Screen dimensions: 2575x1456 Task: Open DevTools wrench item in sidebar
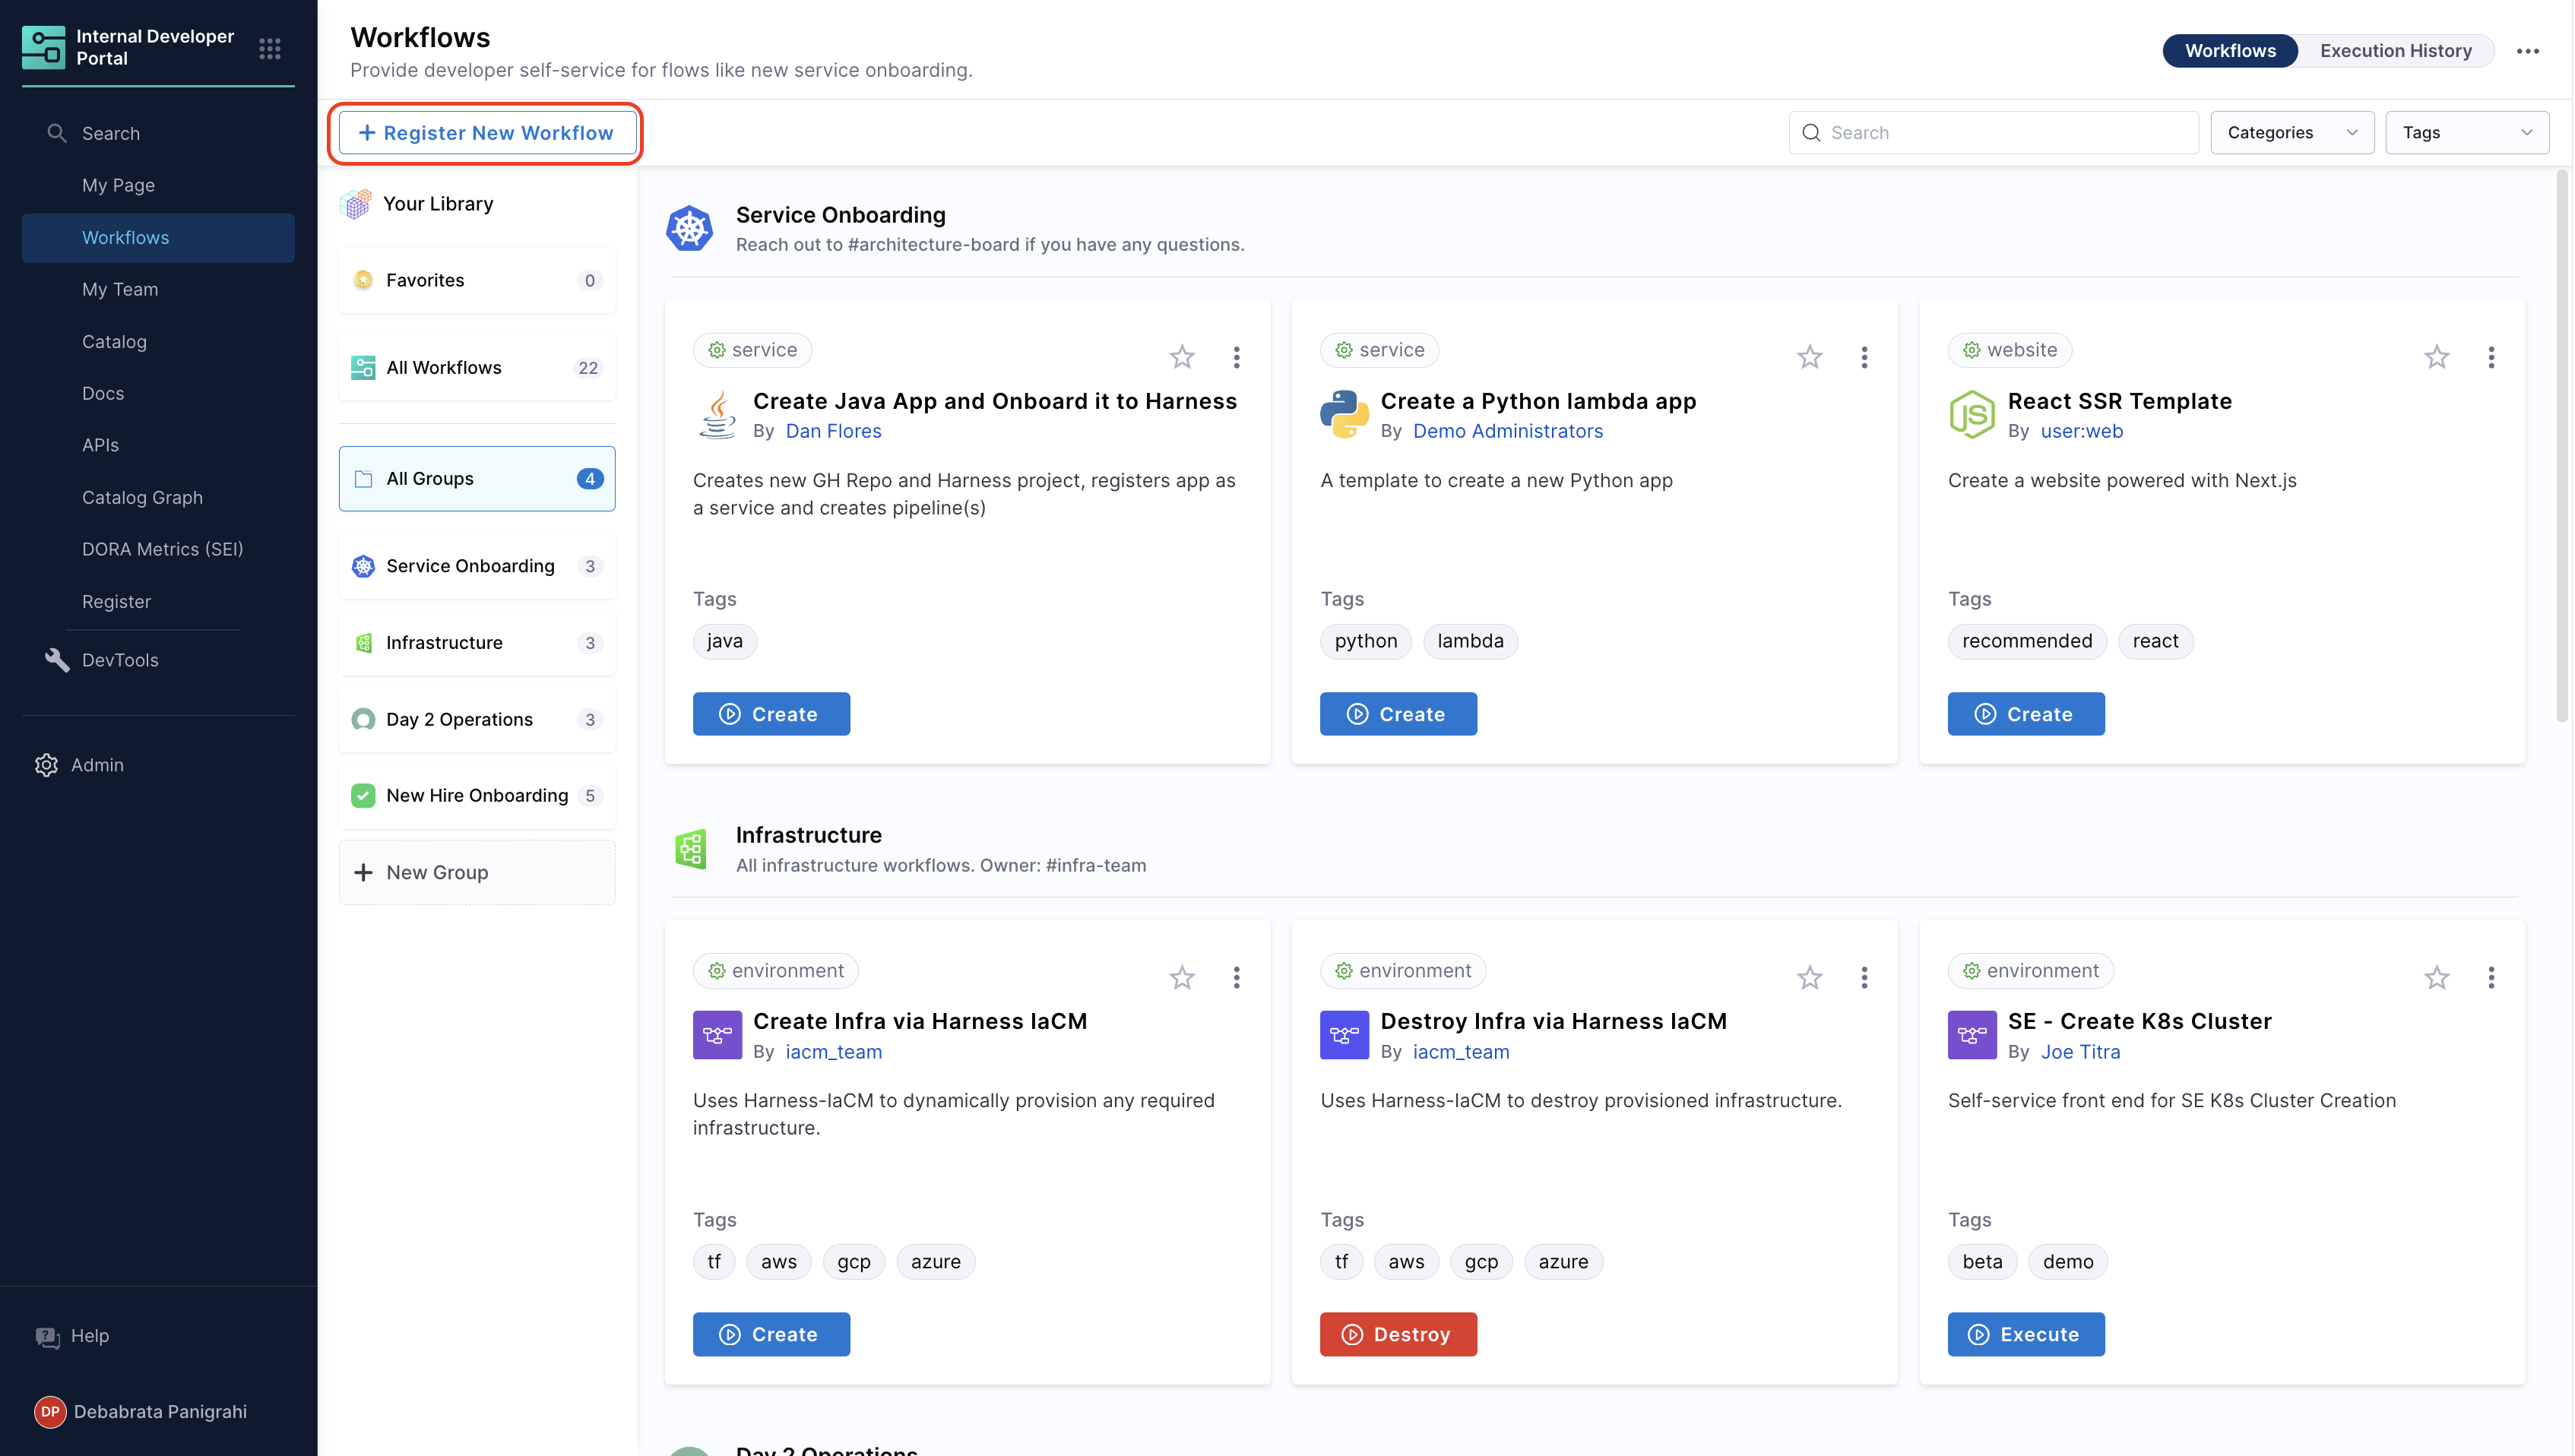coord(58,659)
